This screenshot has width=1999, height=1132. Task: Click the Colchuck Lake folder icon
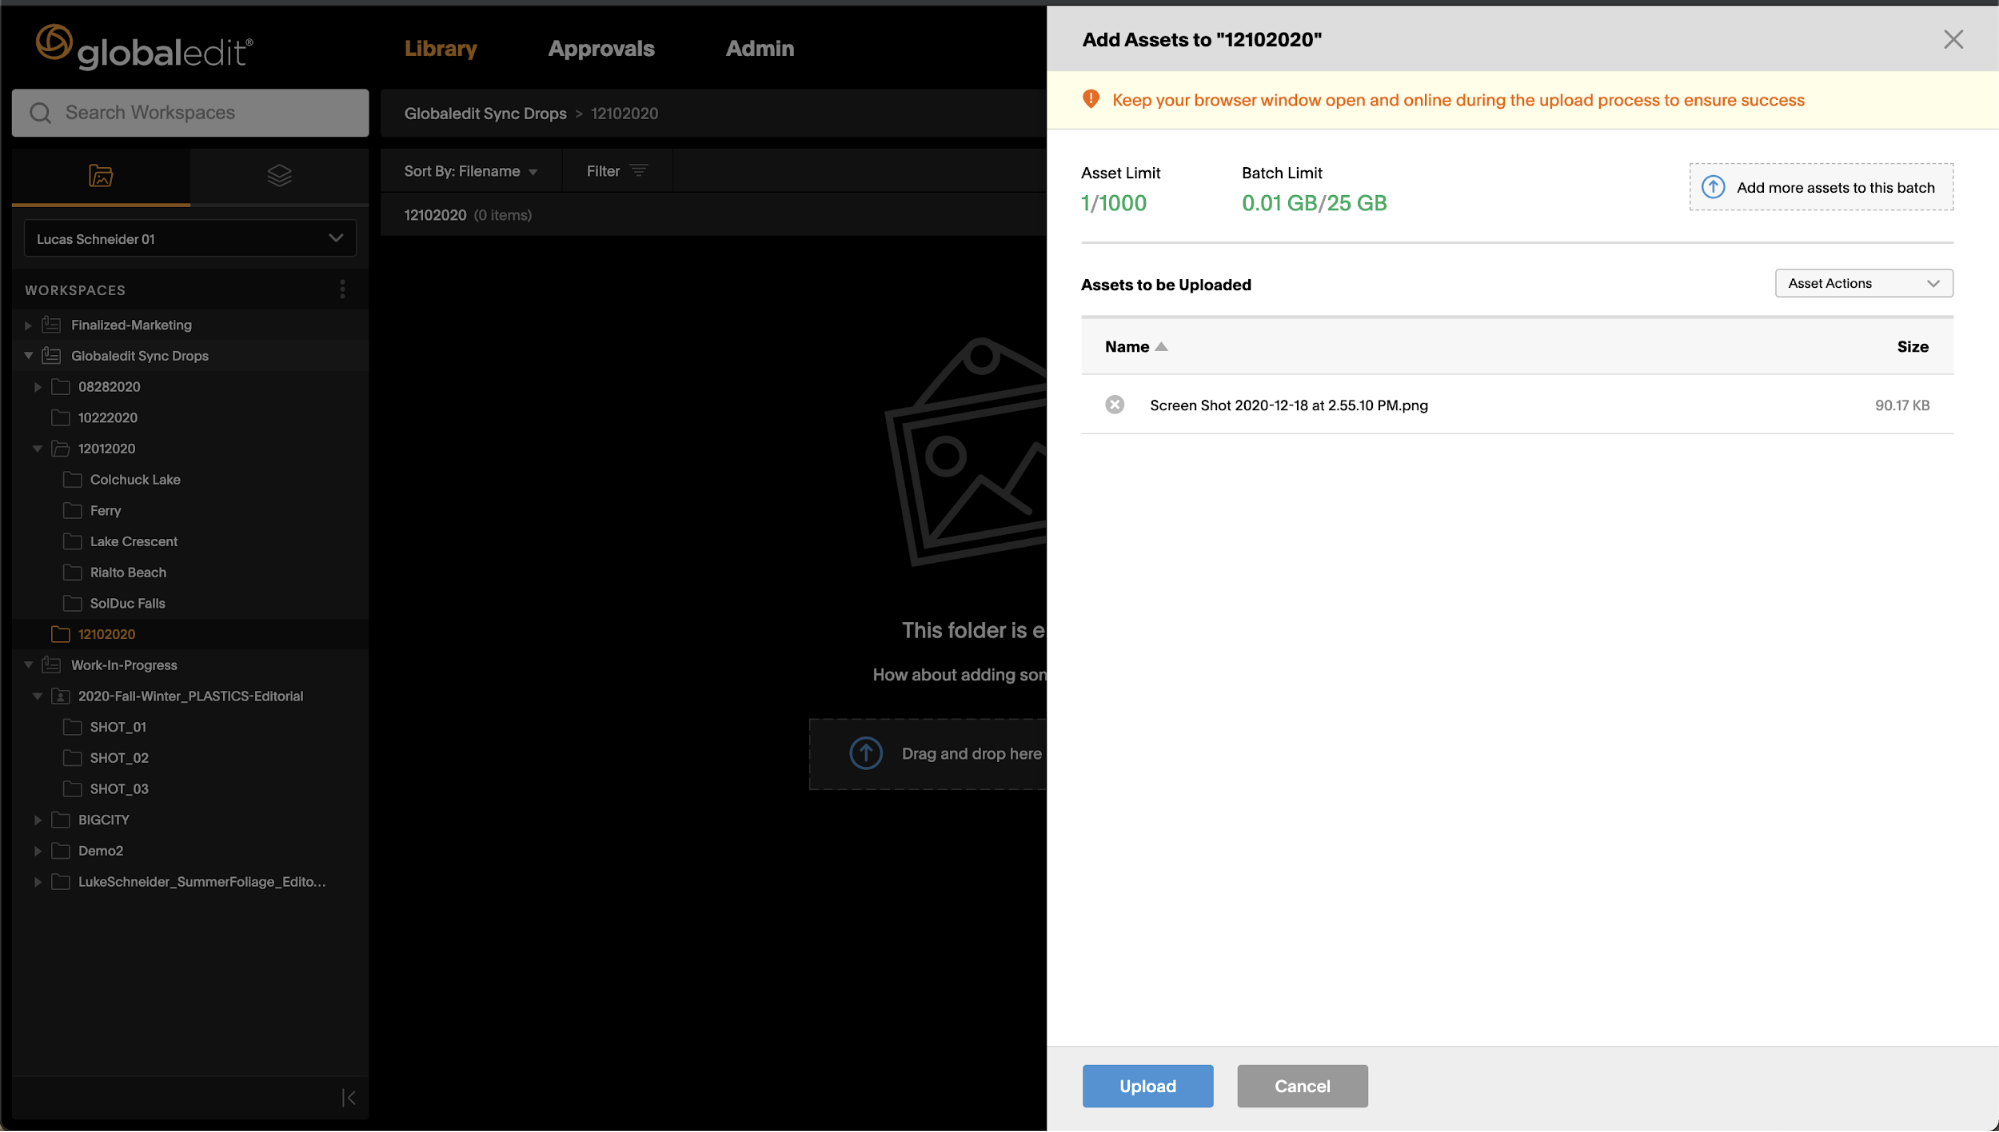[72, 480]
